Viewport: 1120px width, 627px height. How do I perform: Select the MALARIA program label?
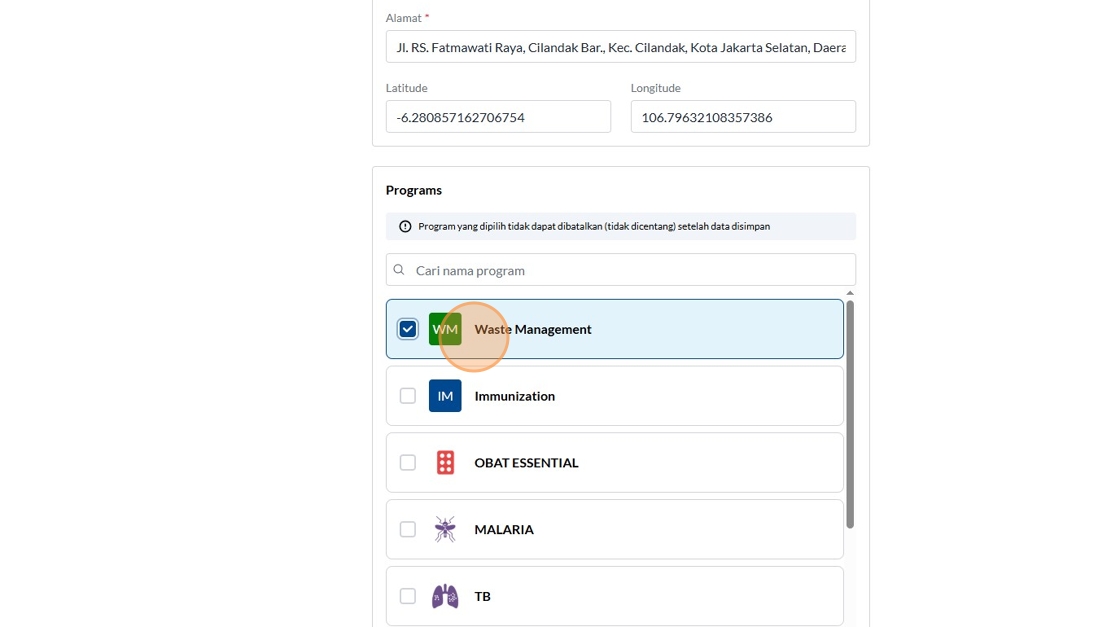[504, 529]
